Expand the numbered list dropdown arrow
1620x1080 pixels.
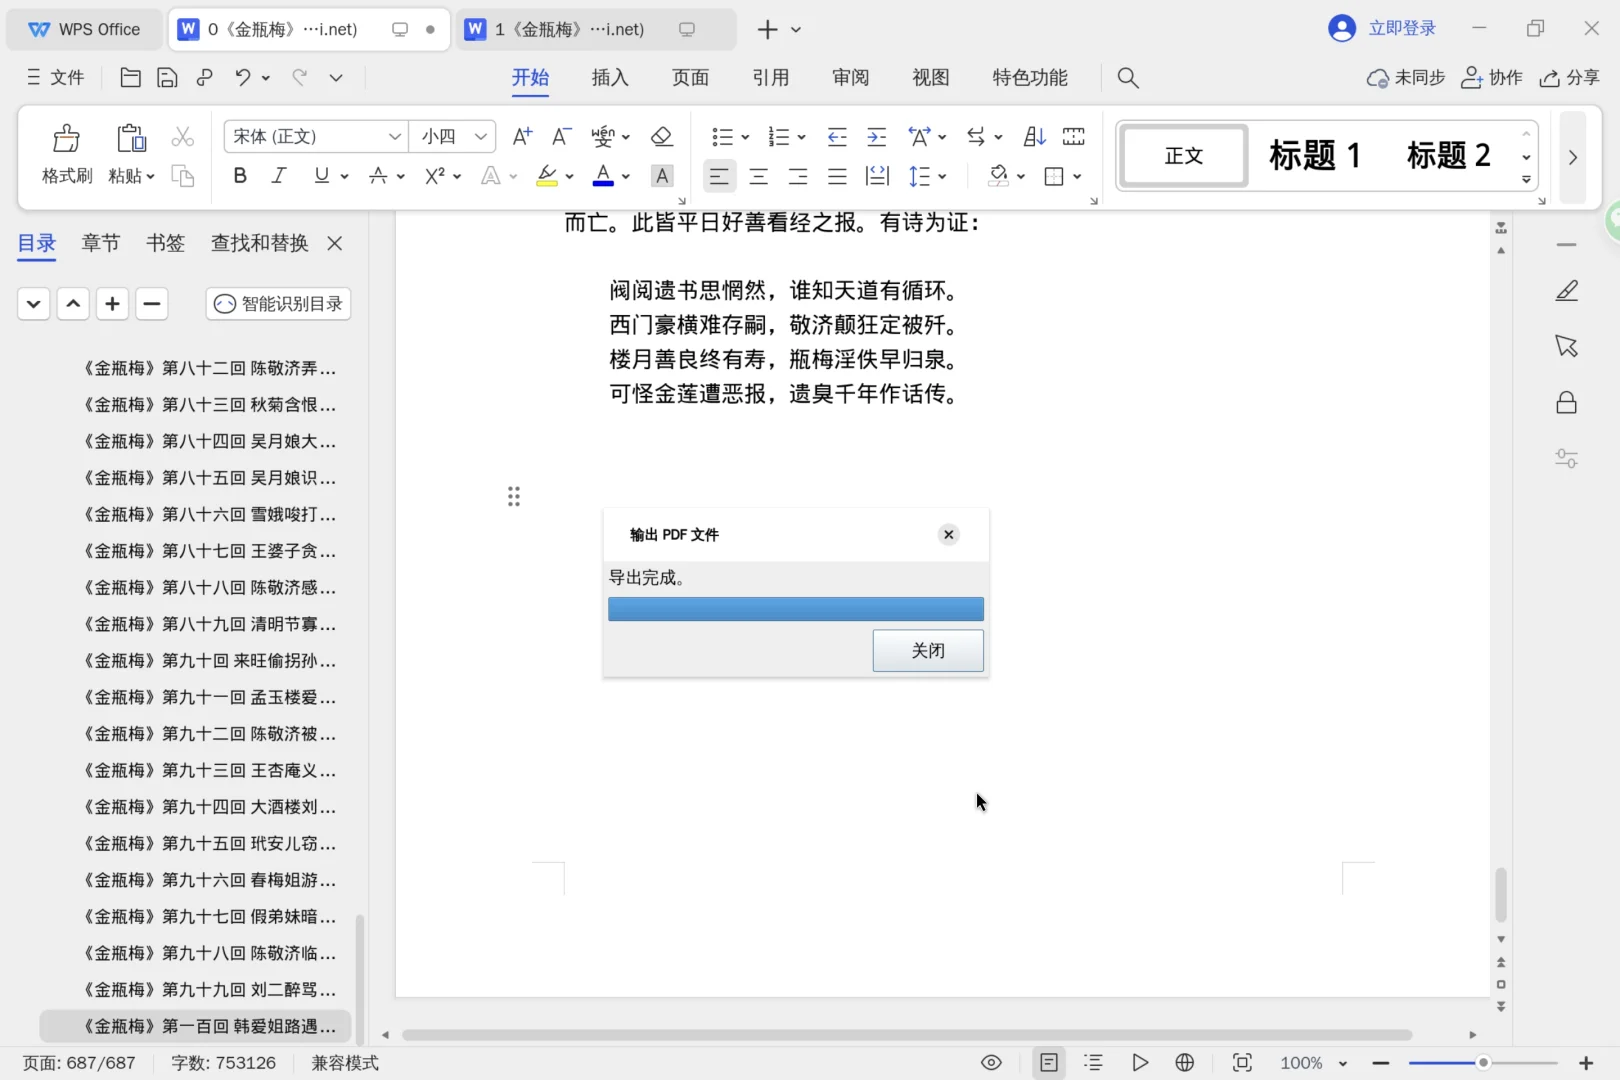(x=801, y=137)
